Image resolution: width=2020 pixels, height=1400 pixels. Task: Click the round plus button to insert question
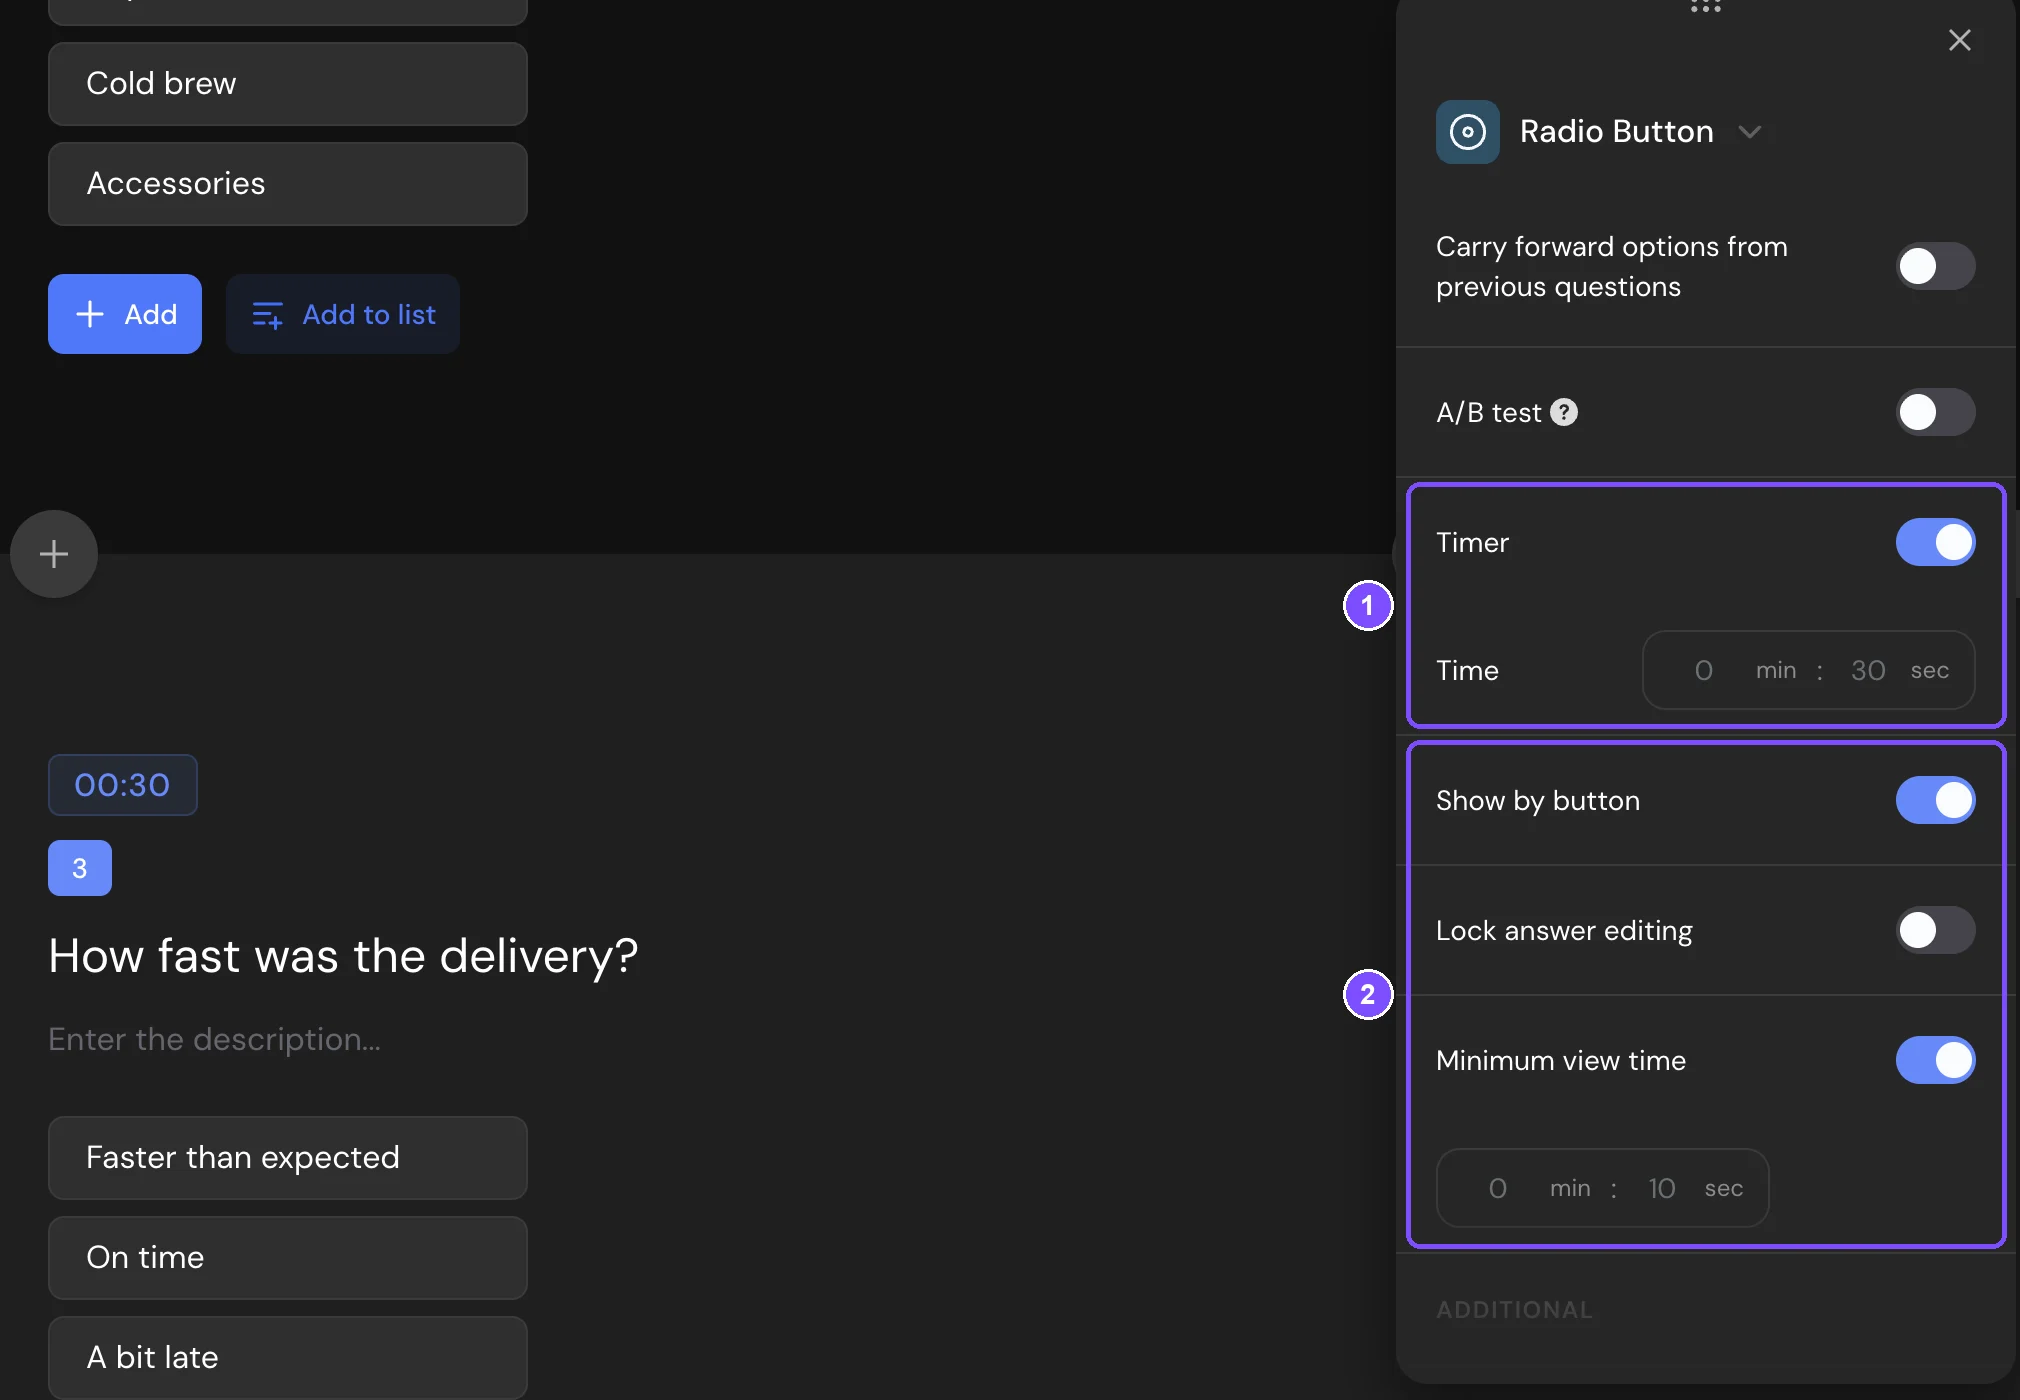(54, 554)
